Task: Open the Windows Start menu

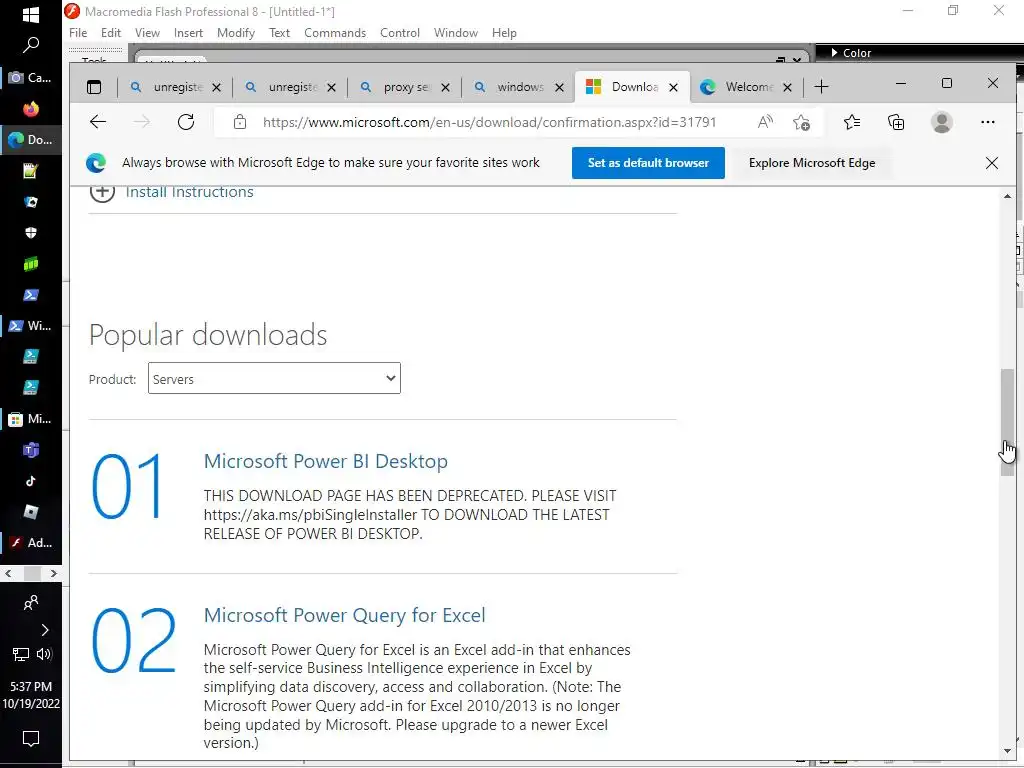Action: point(31,14)
